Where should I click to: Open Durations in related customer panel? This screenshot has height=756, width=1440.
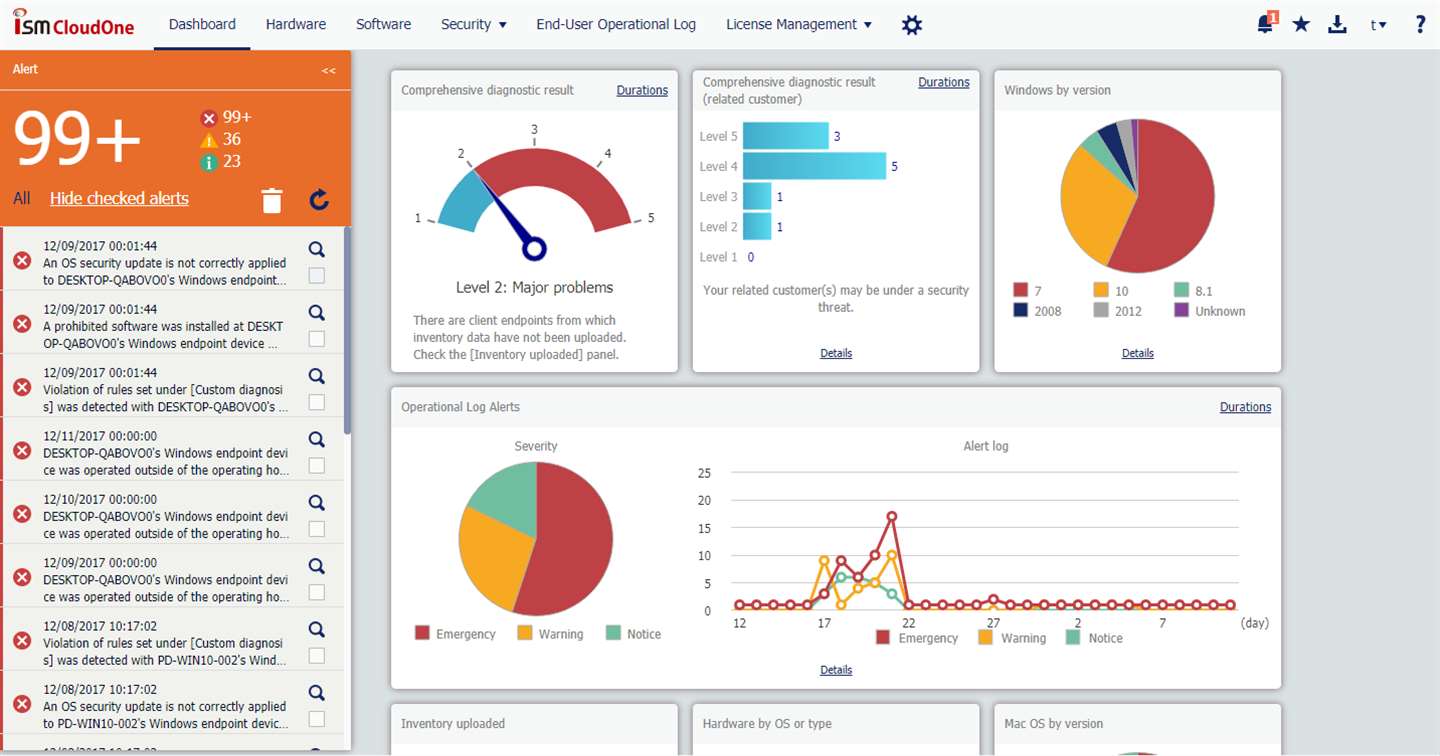click(944, 82)
